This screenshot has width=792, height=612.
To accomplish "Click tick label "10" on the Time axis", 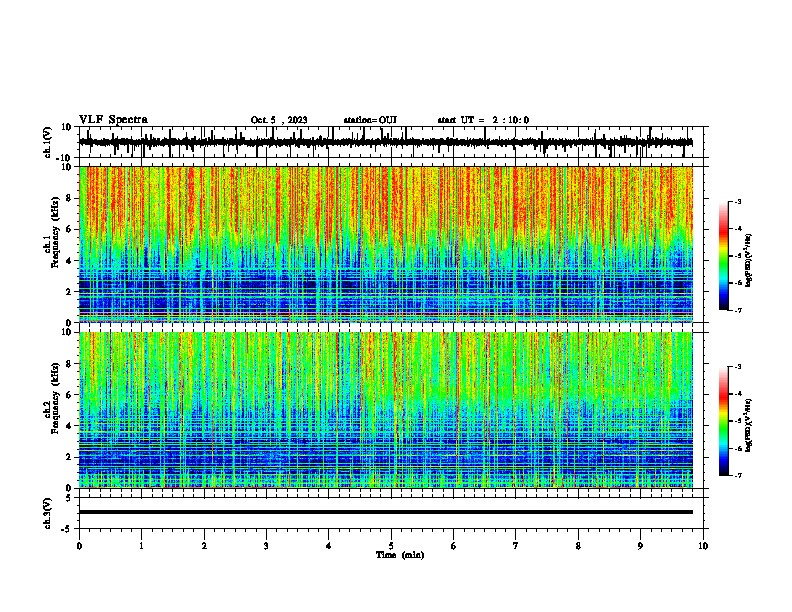I will [x=703, y=546].
